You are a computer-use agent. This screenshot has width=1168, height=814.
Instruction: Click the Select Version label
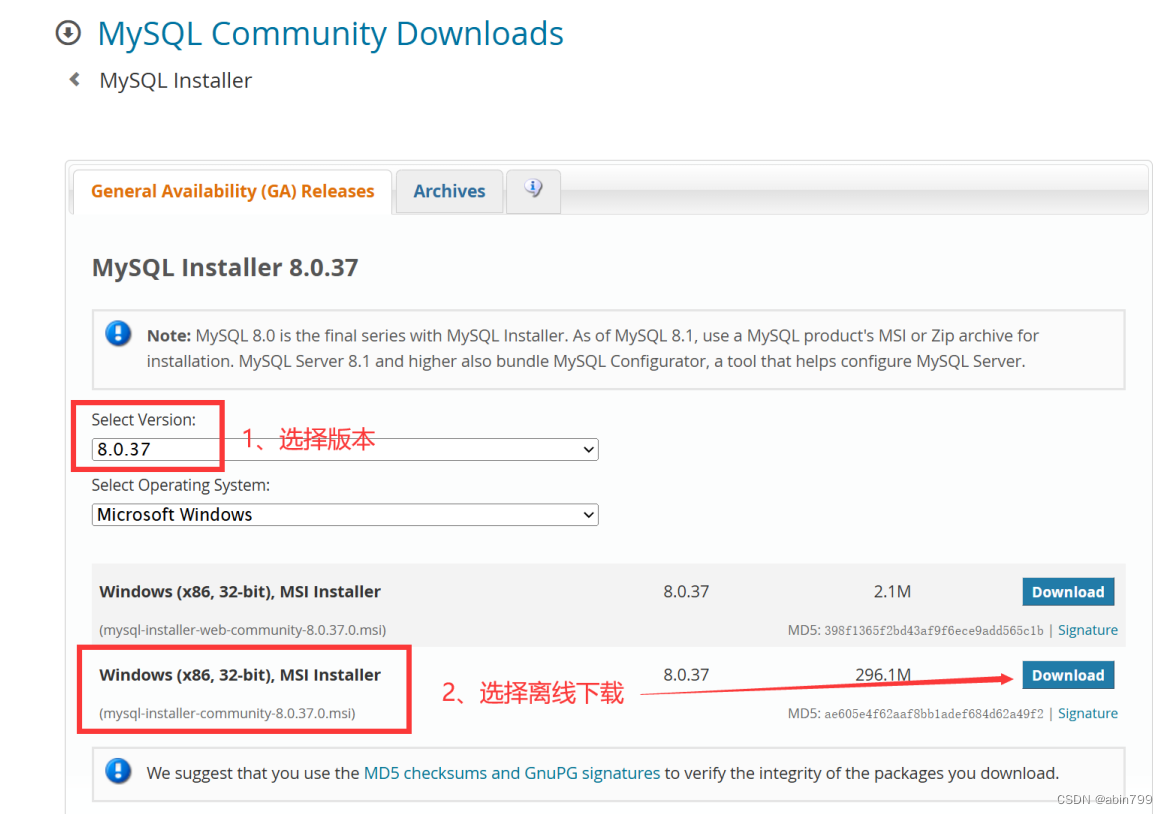tap(144, 420)
